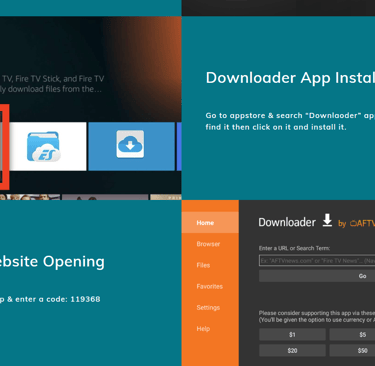The height and width of the screenshot is (366, 375).
Task: Choose the $1 donation button
Action: coord(292,335)
